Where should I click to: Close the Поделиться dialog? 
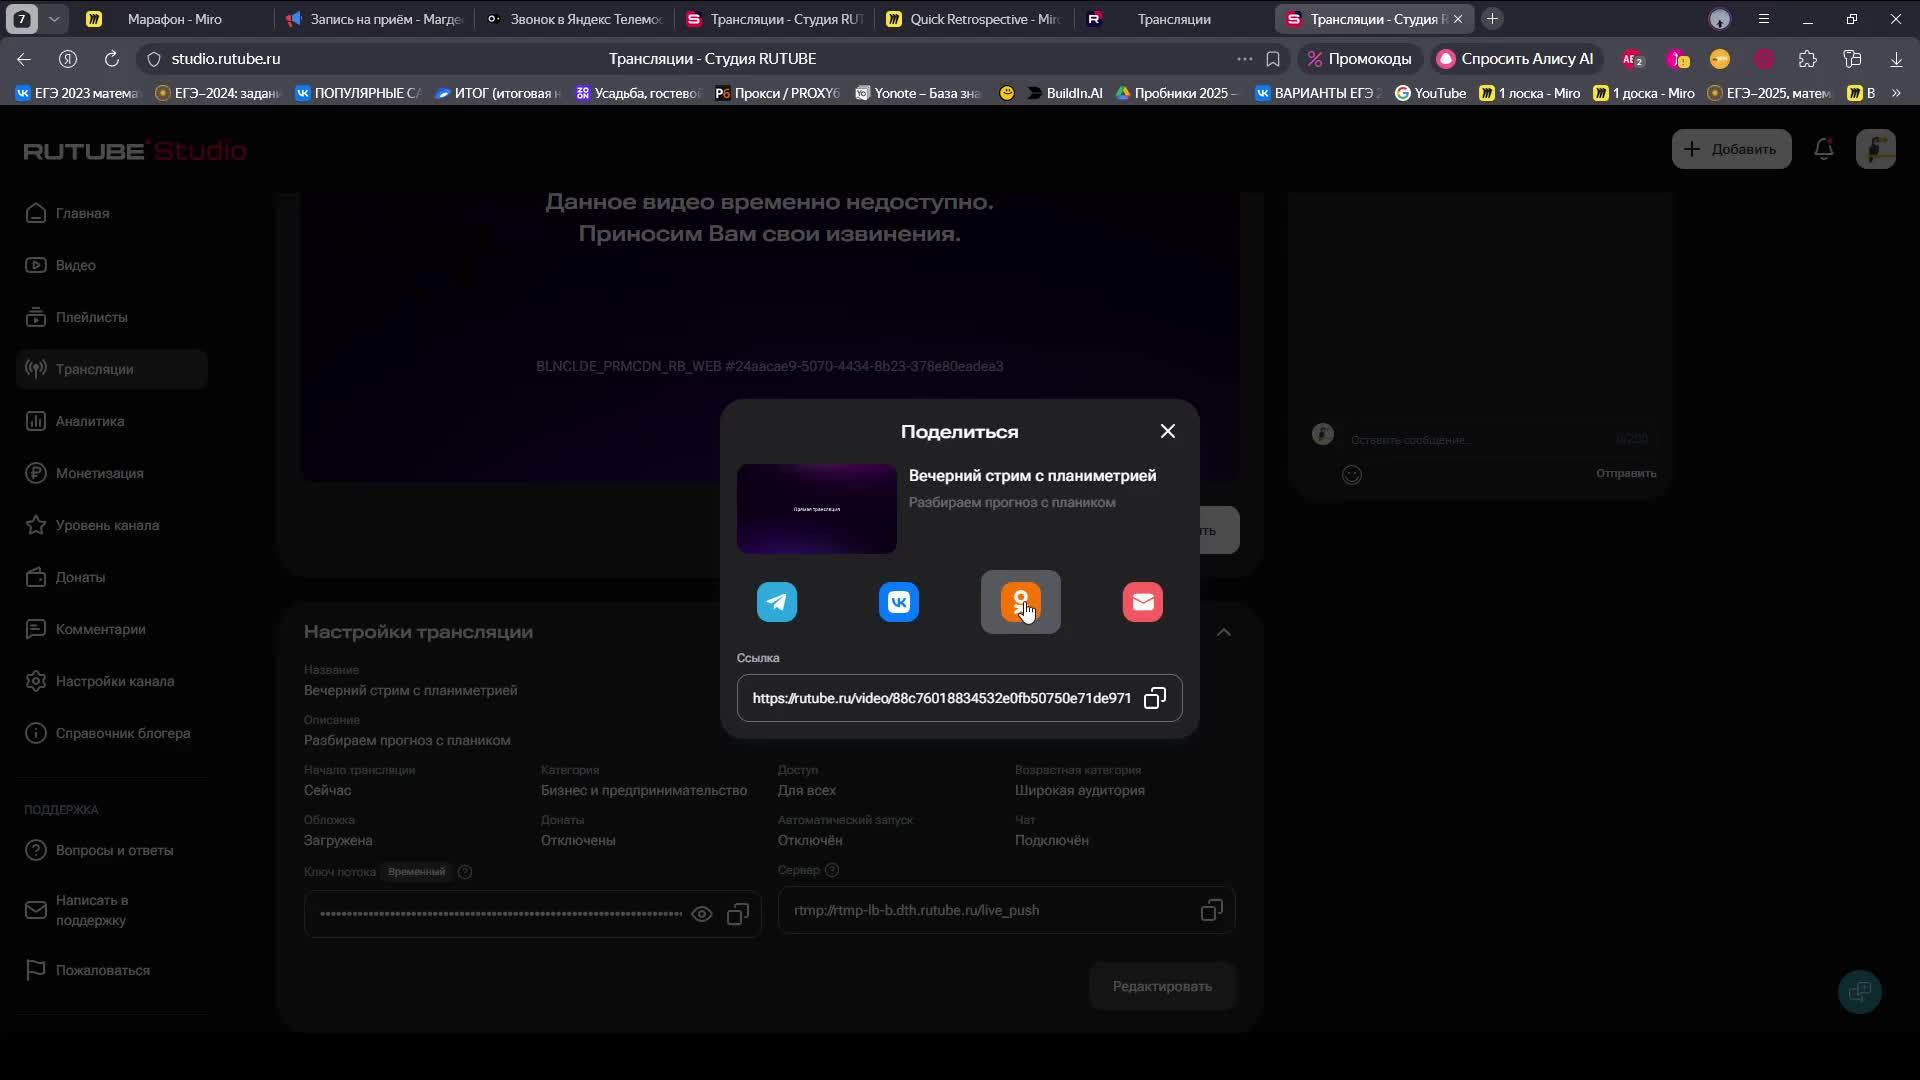[1168, 431]
